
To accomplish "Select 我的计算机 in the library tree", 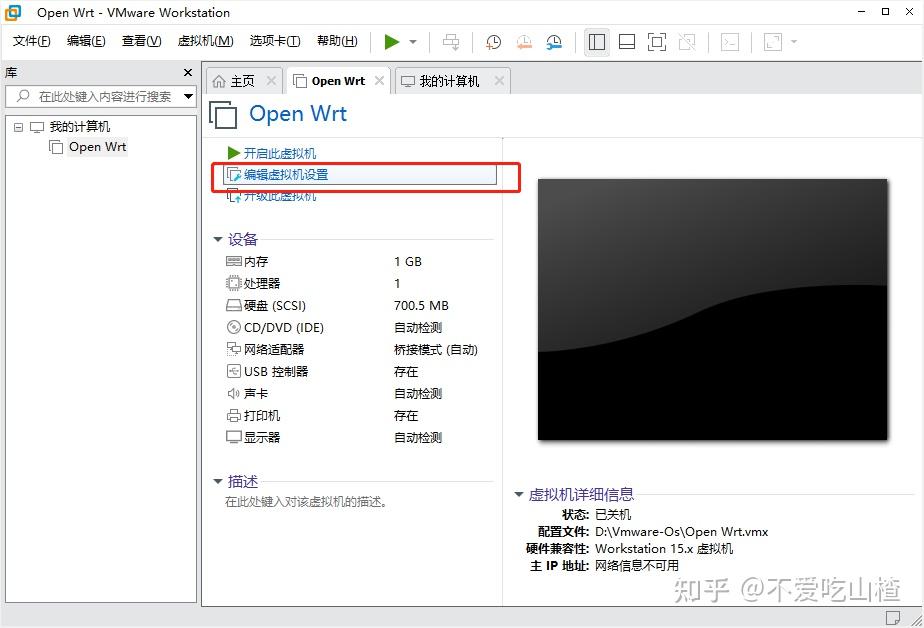I will coord(80,127).
